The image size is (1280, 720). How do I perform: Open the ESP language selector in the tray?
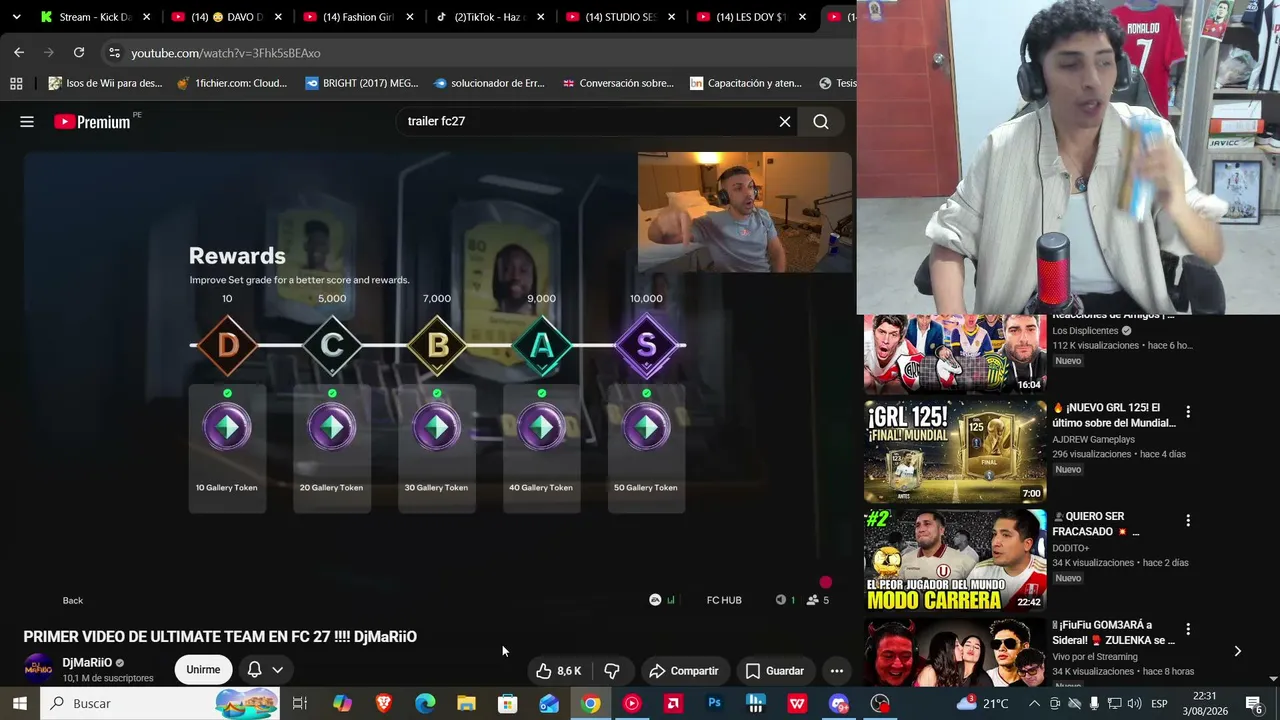[1158, 703]
